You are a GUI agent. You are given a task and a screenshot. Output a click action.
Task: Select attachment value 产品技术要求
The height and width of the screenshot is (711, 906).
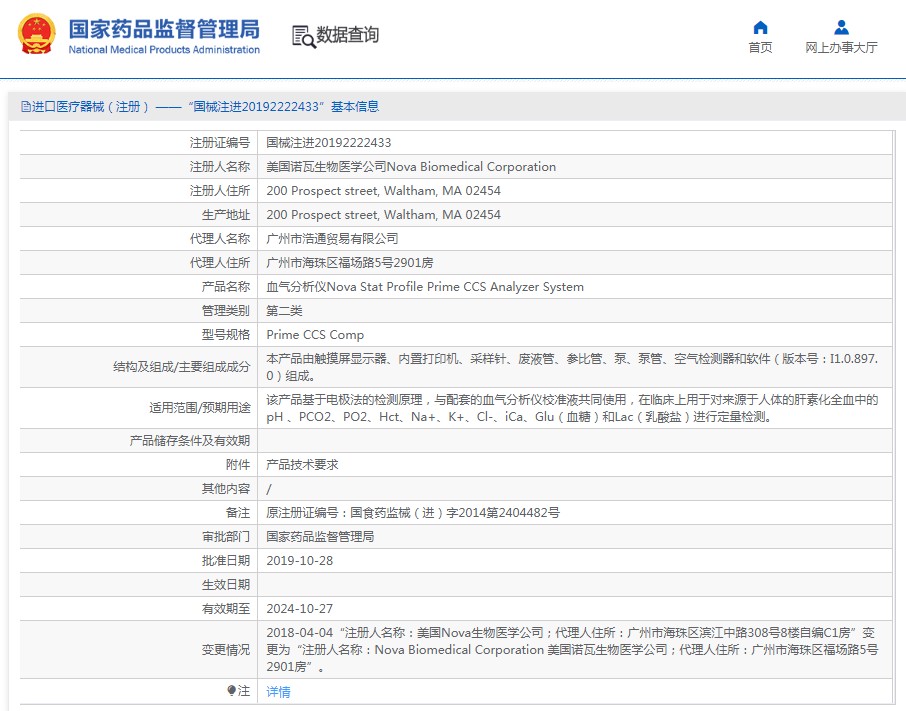[302, 465]
